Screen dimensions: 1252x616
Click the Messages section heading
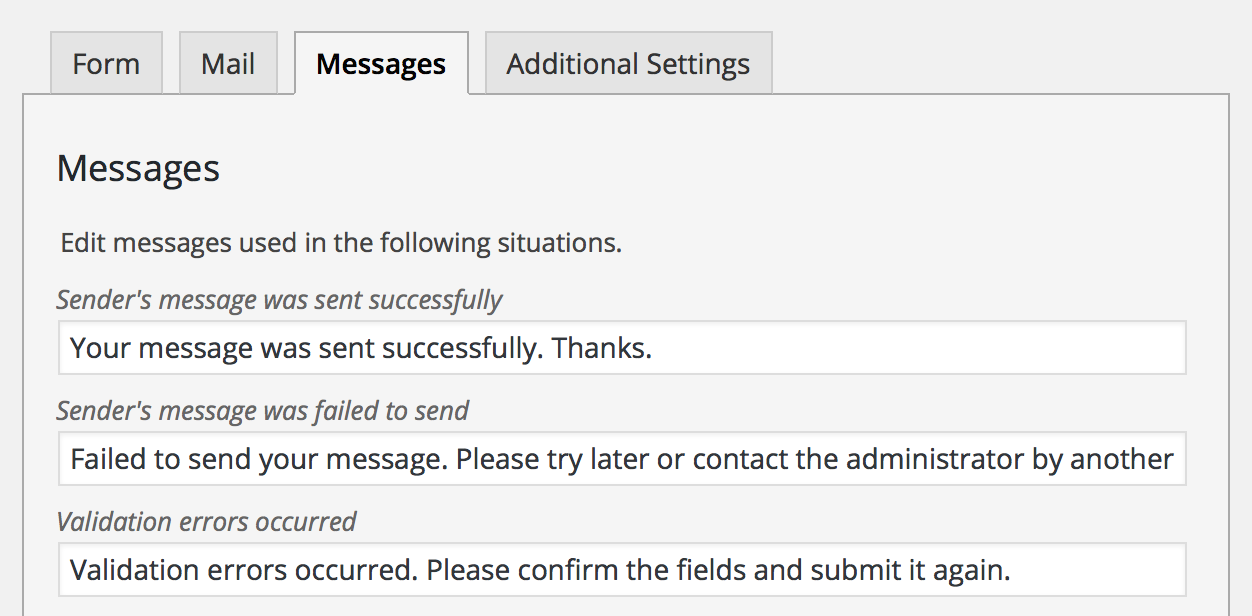[x=138, y=169]
